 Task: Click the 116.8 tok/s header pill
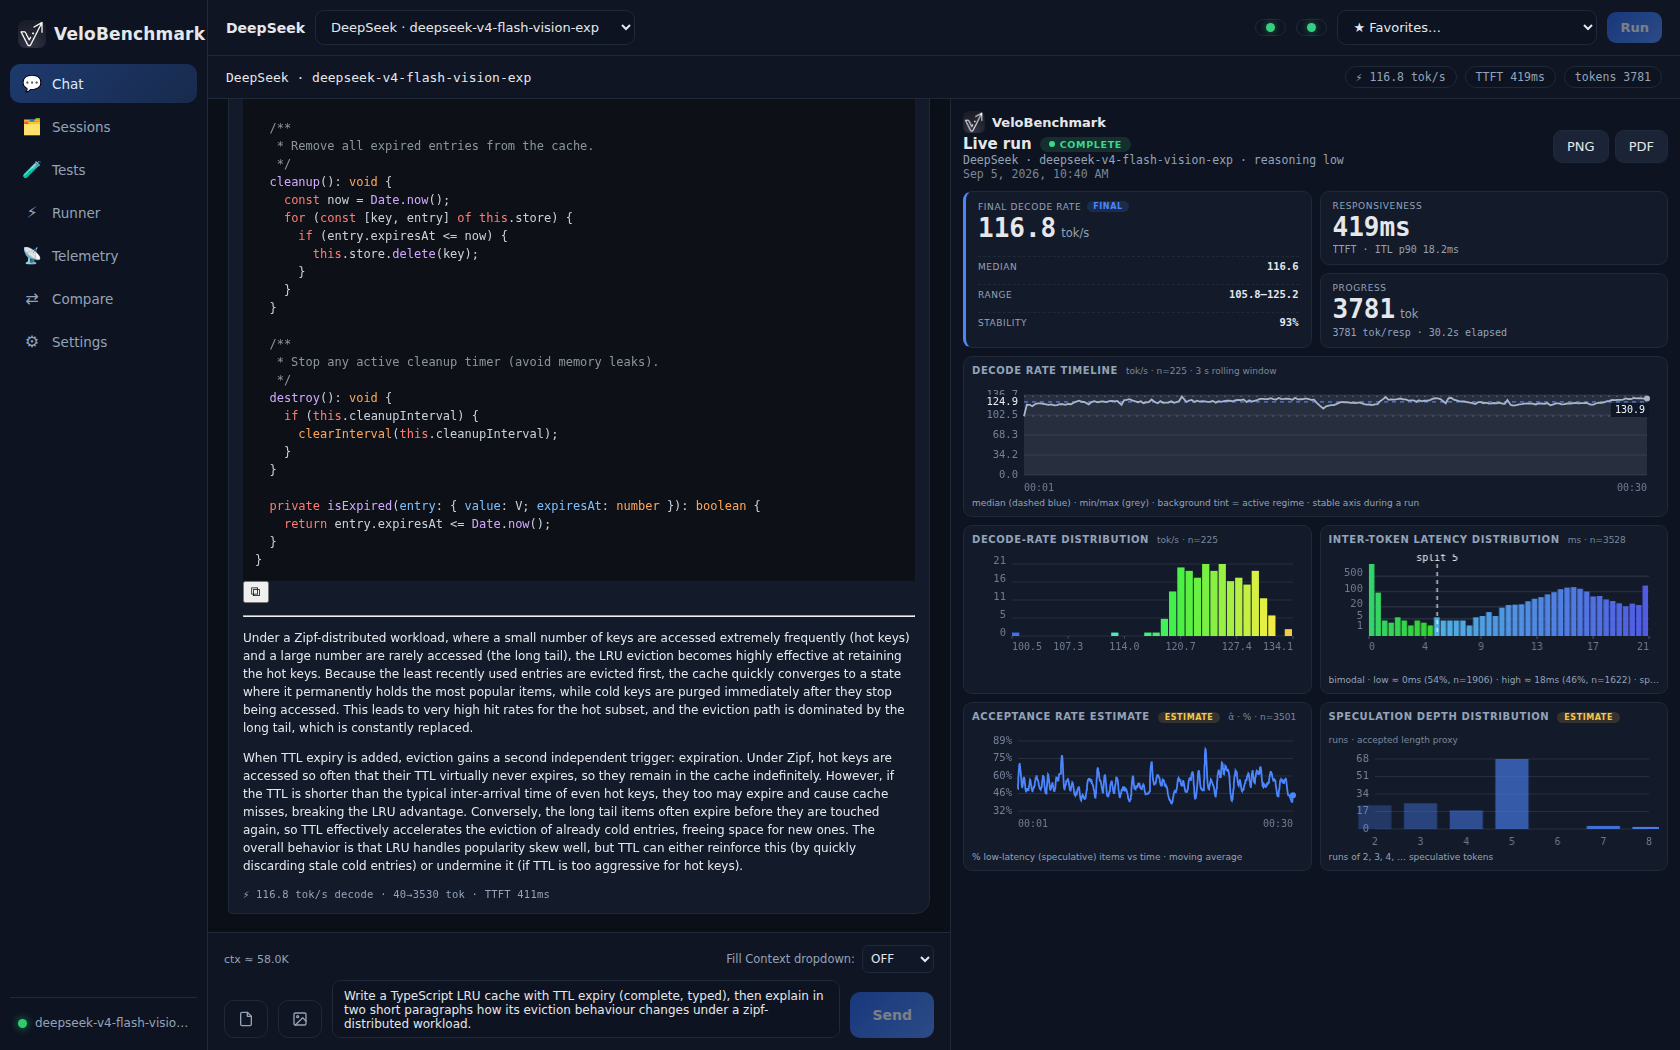[1400, 77]
